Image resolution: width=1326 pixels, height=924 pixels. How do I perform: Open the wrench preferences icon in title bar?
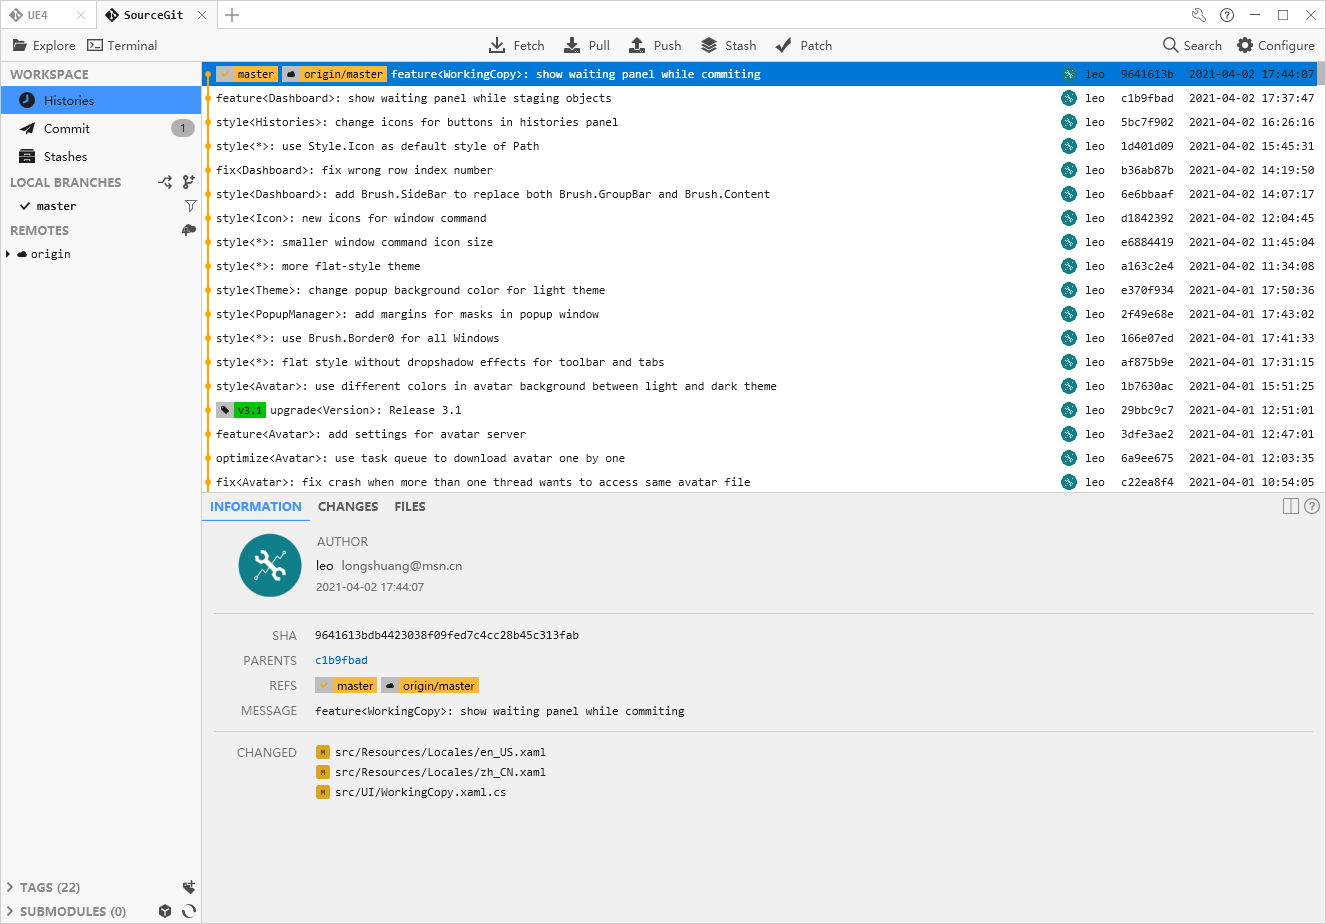point(1199,15)
